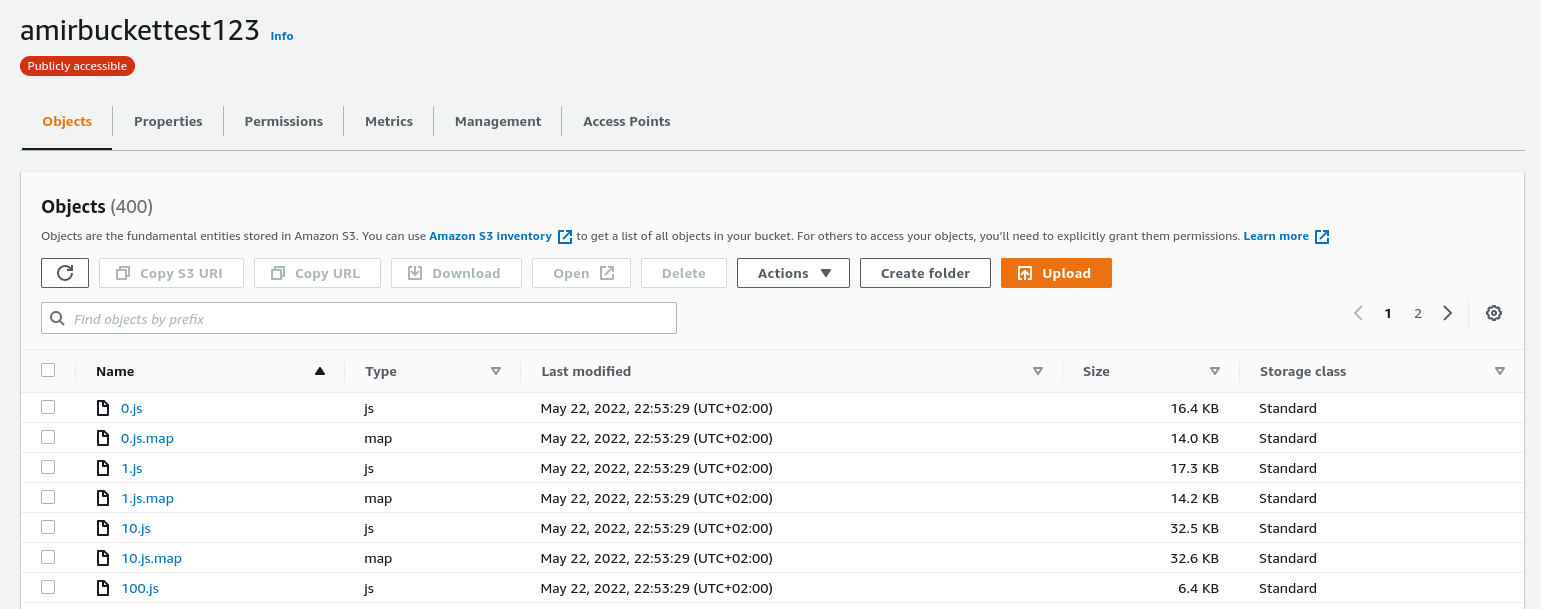Click the 16.4 KB size cell
This screenshot has width=1541, height=609.
(x=1195, y=408)
